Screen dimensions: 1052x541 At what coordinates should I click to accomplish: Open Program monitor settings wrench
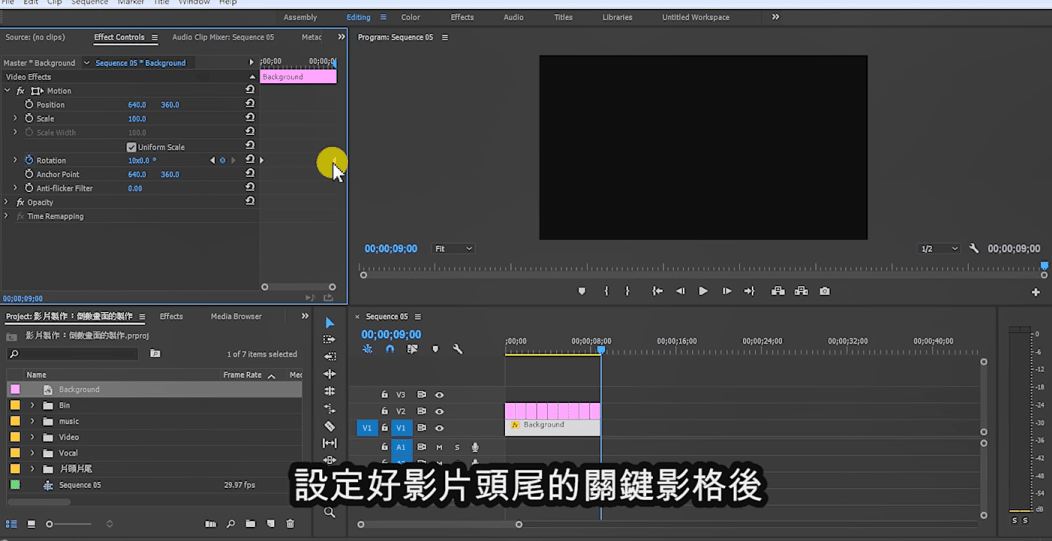pos(974,248)
